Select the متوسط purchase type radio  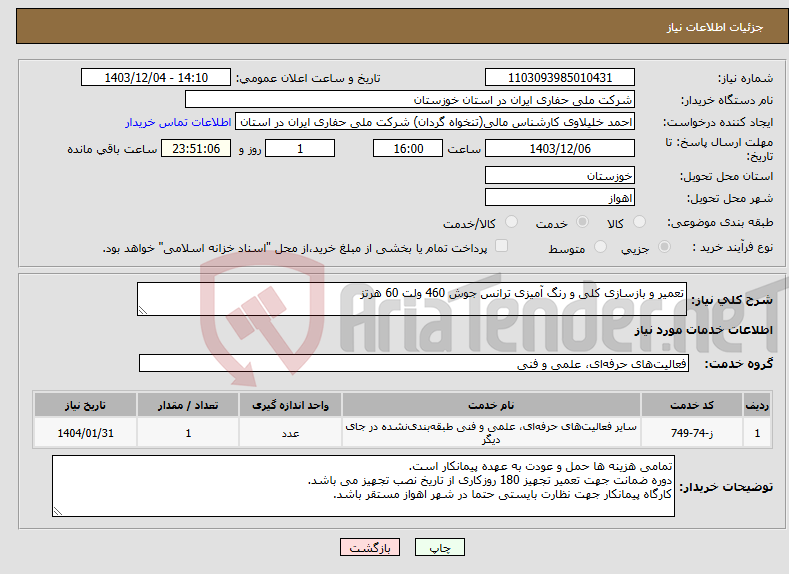tap(600, 247)
